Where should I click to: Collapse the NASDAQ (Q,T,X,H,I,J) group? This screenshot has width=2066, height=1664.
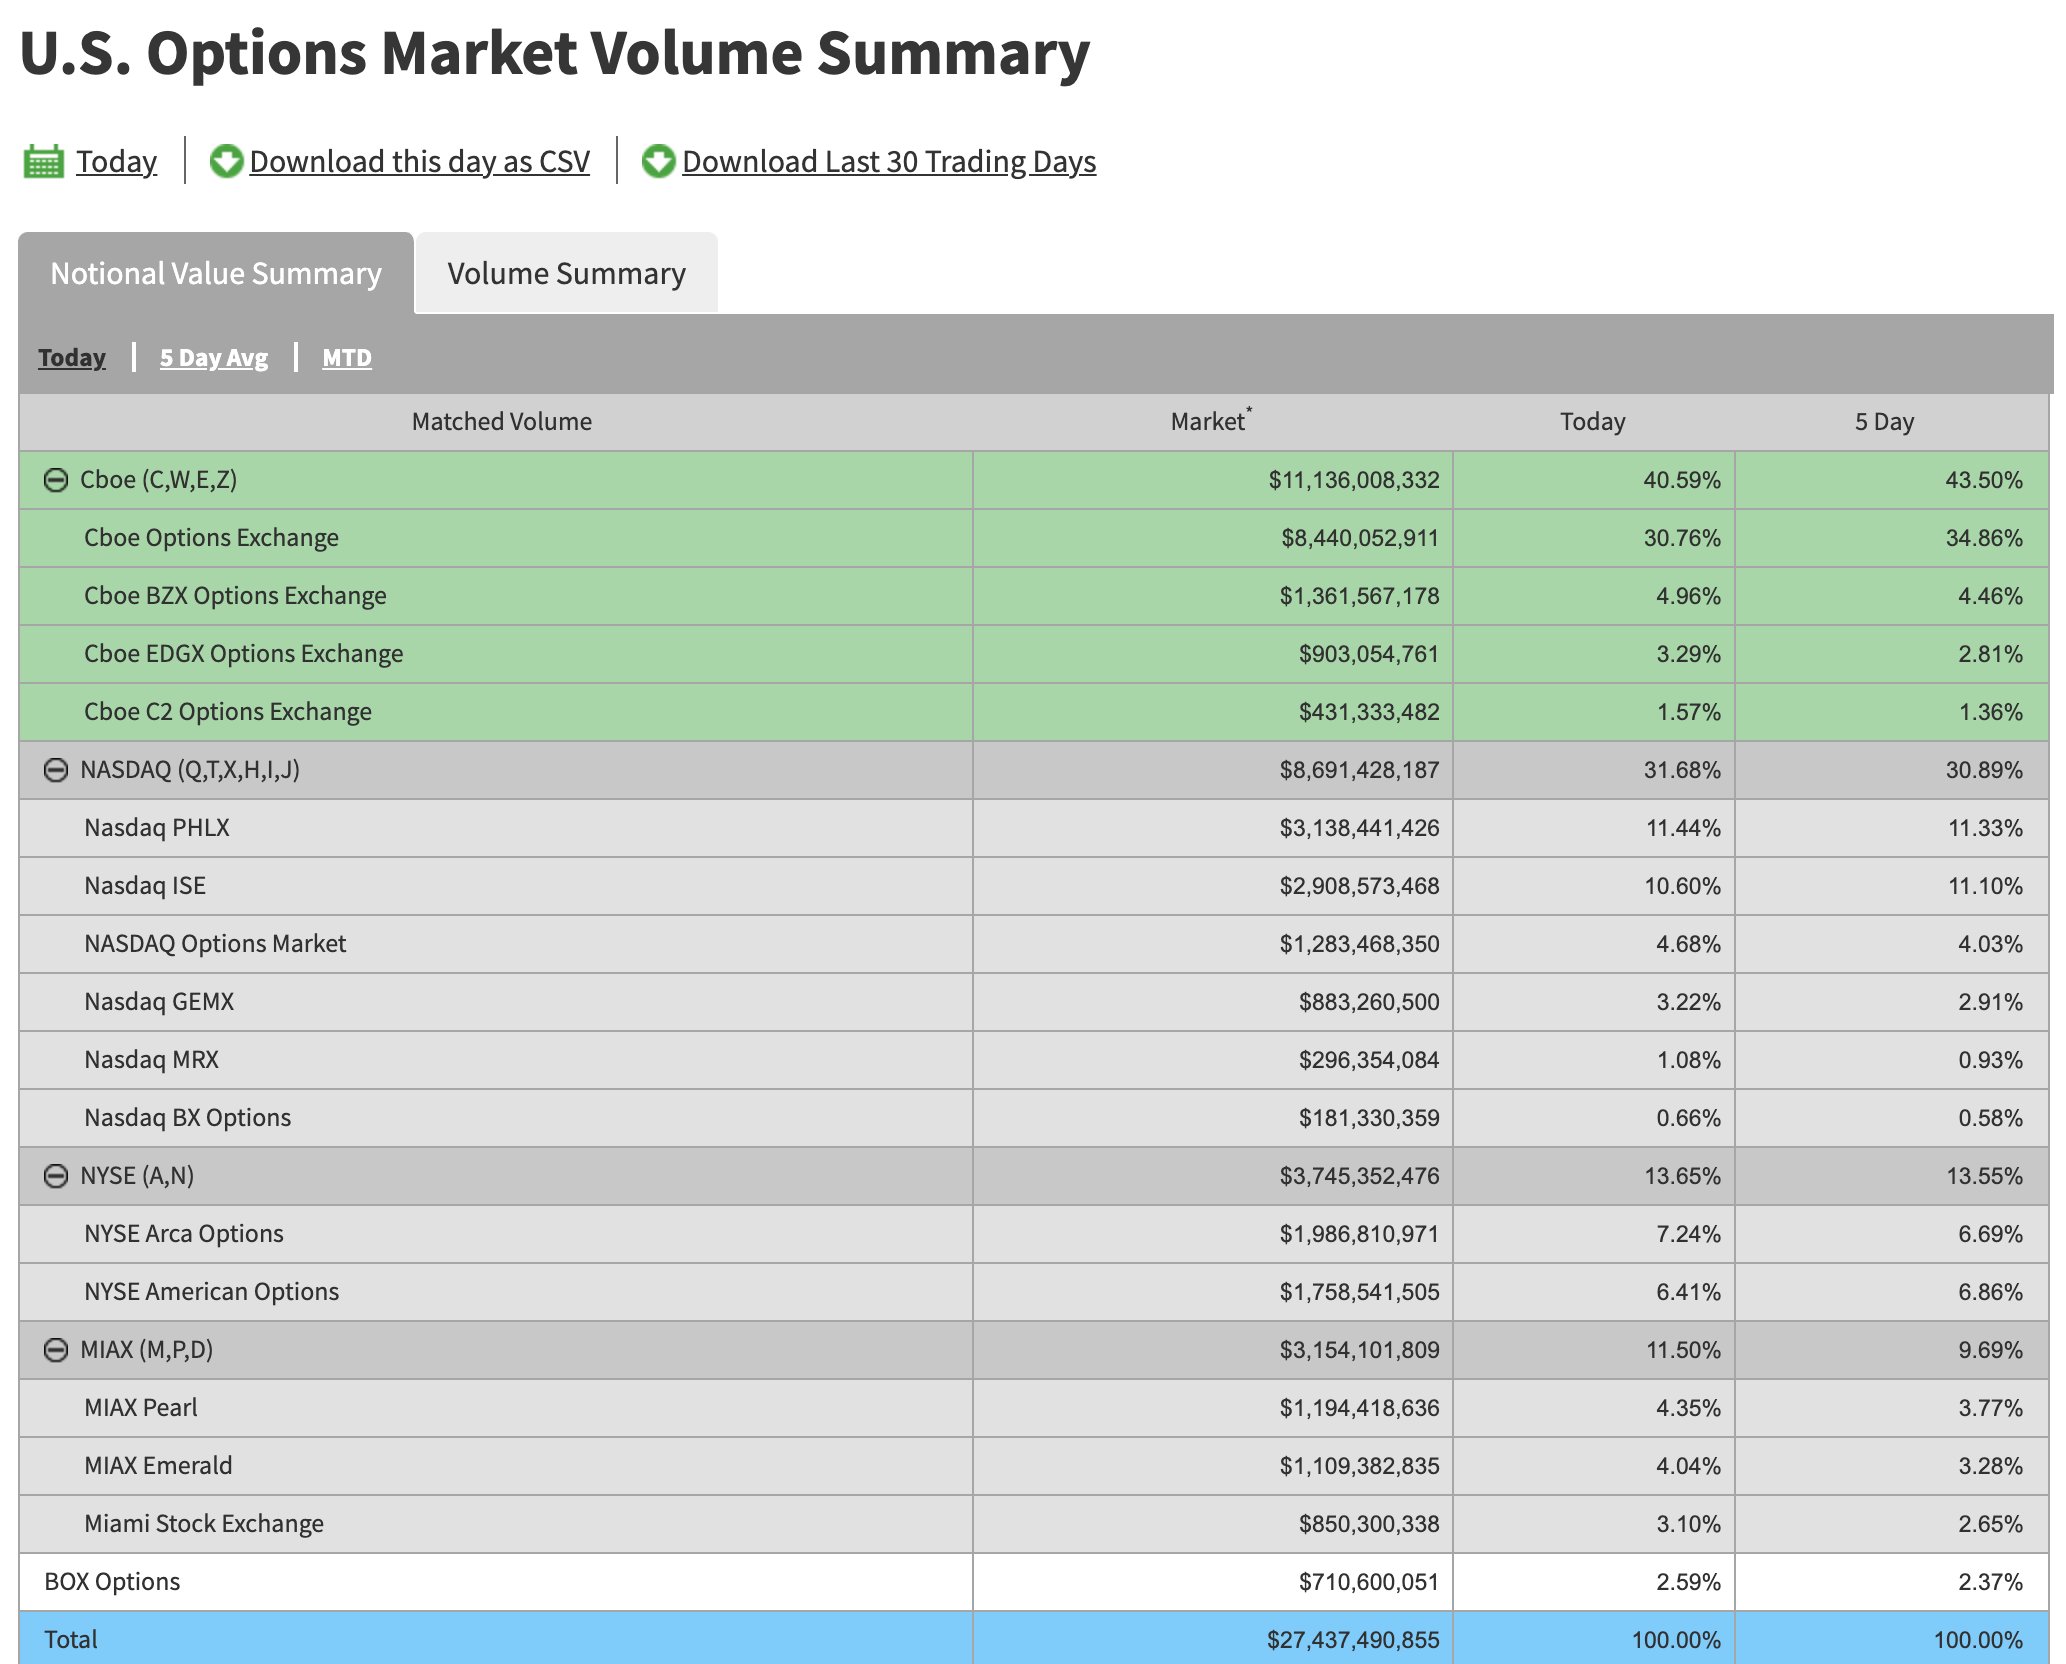[x=56, y=770]
